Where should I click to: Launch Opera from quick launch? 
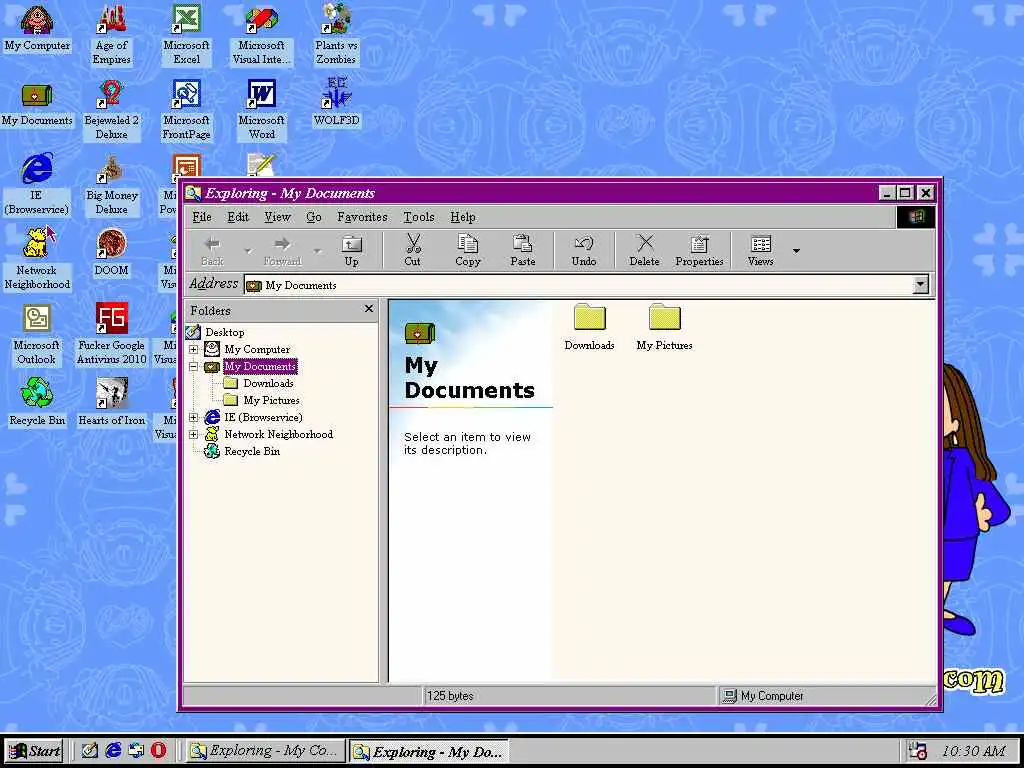[x=158, y=751]
